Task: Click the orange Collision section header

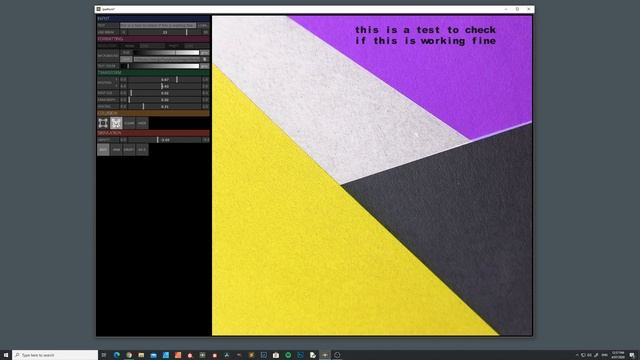Action: click(153, 113)
